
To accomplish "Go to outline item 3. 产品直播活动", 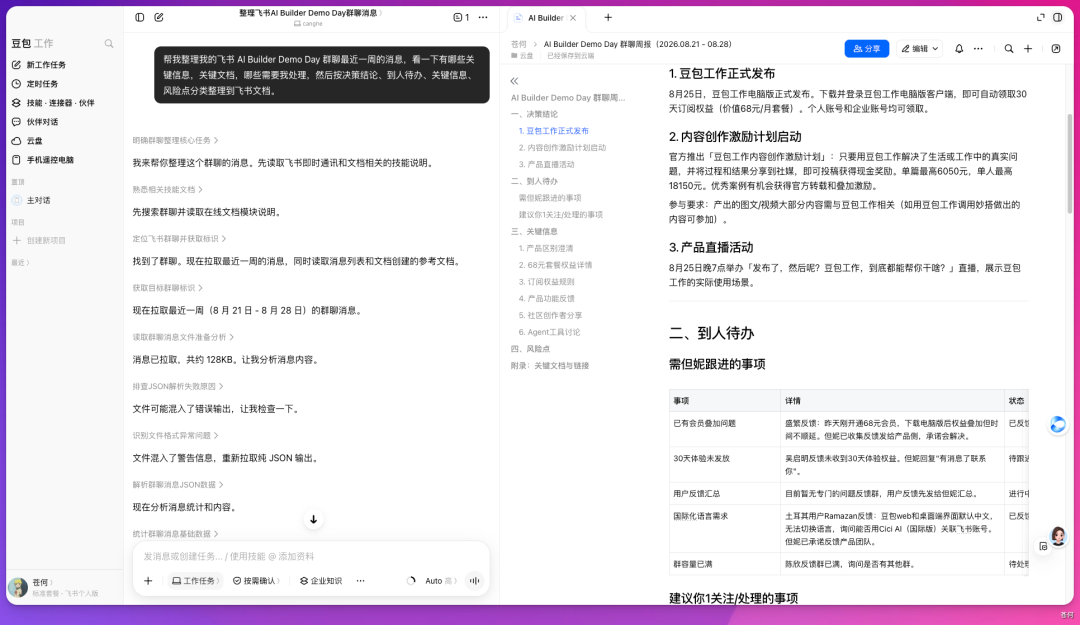I will (x=546, y=165).
